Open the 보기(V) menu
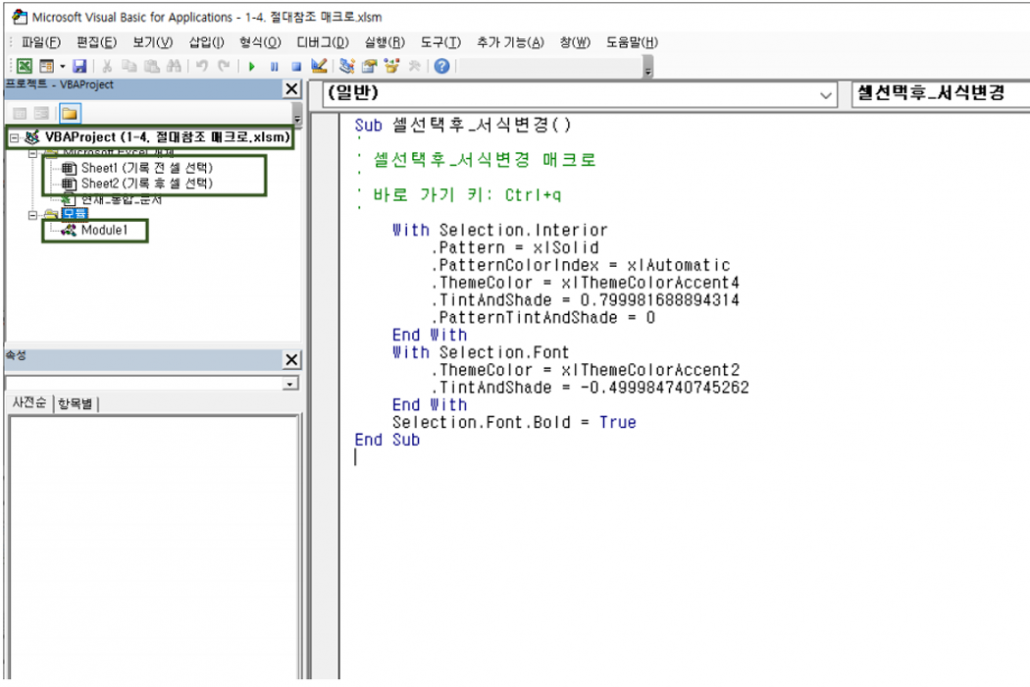1030x687 pixels. (152, 42)
